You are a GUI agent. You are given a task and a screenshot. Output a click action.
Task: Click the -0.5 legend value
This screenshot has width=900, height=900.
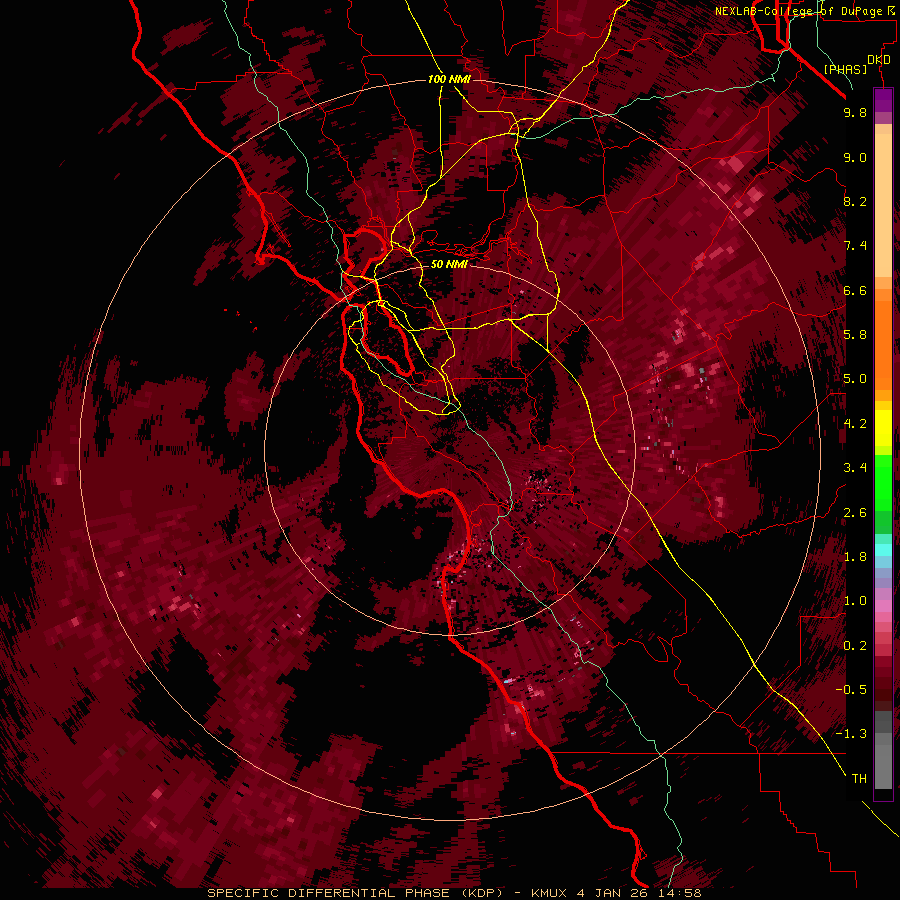[851, 690]
